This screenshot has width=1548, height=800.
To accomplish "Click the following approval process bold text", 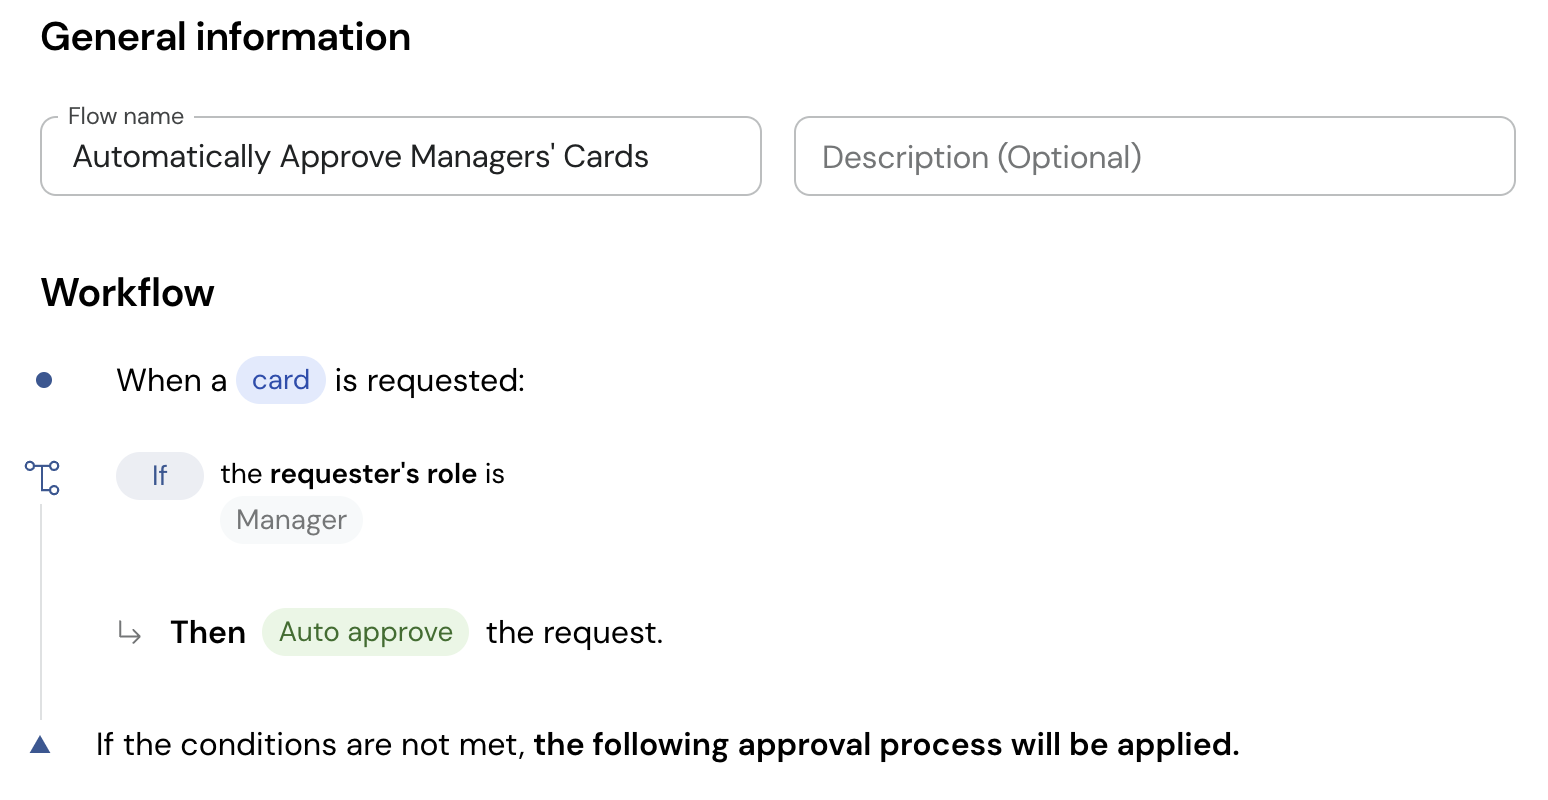I will point(887,745).
